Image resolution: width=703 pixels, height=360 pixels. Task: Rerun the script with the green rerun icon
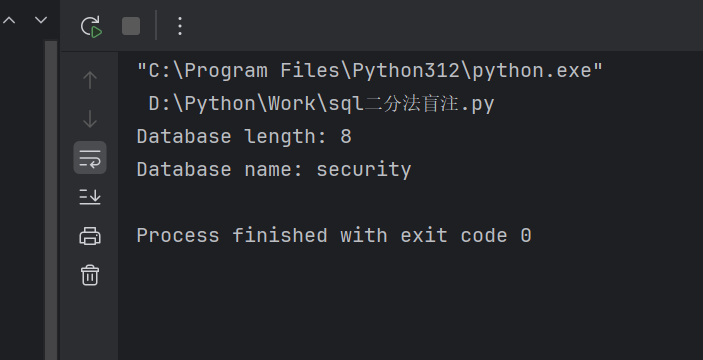(x=91, y=26)
